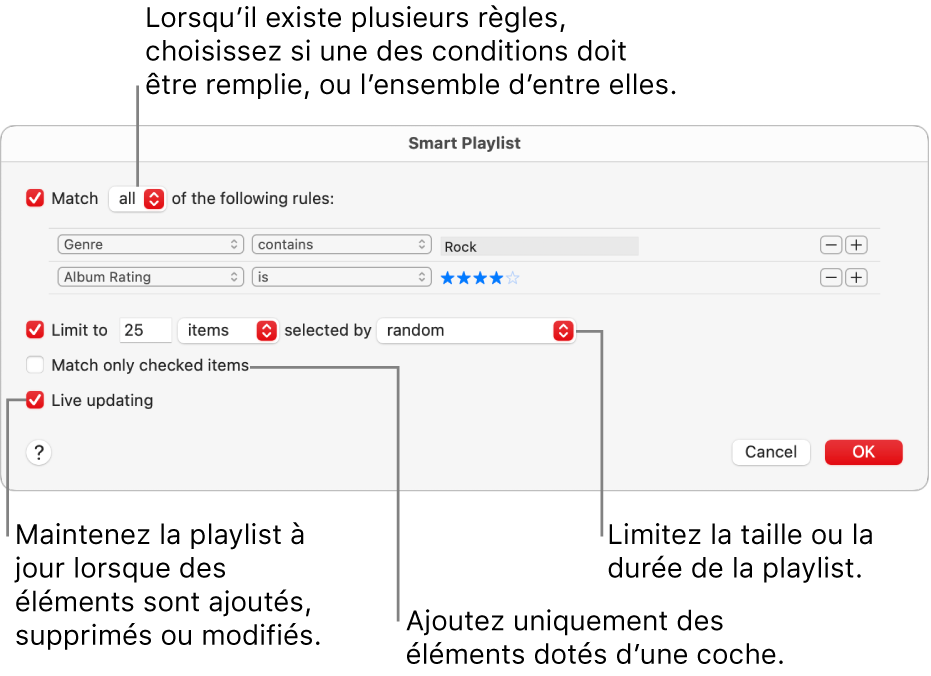Select the 25 limit value field
The image size is (931, 676).
145,330
